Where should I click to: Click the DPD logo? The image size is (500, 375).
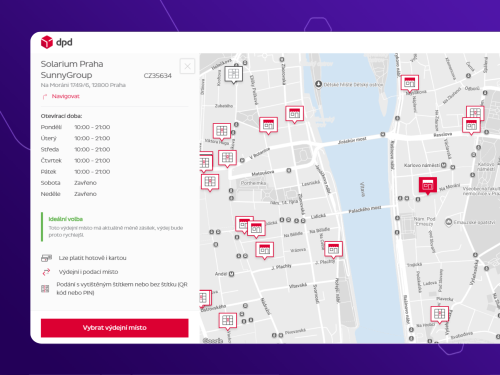[56, 42]
